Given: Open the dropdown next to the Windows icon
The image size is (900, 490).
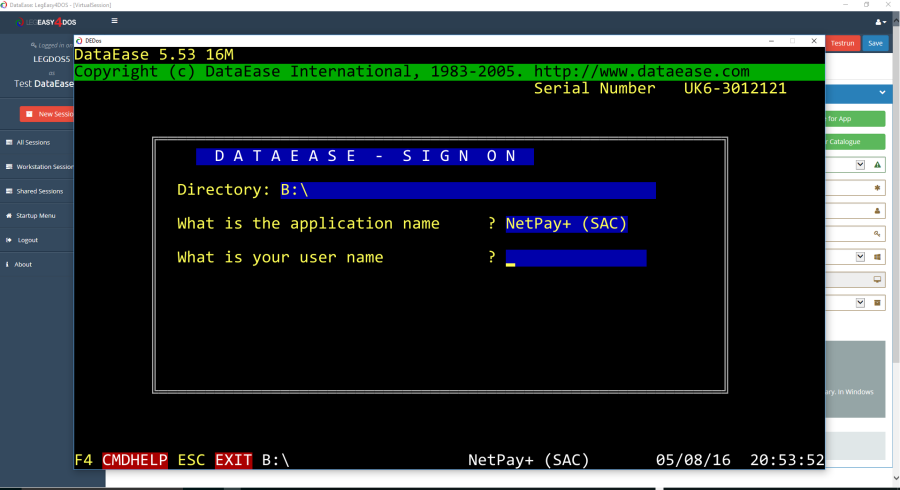Looking at the screenshot, I should pyautogui.click(x=860, y=256).
